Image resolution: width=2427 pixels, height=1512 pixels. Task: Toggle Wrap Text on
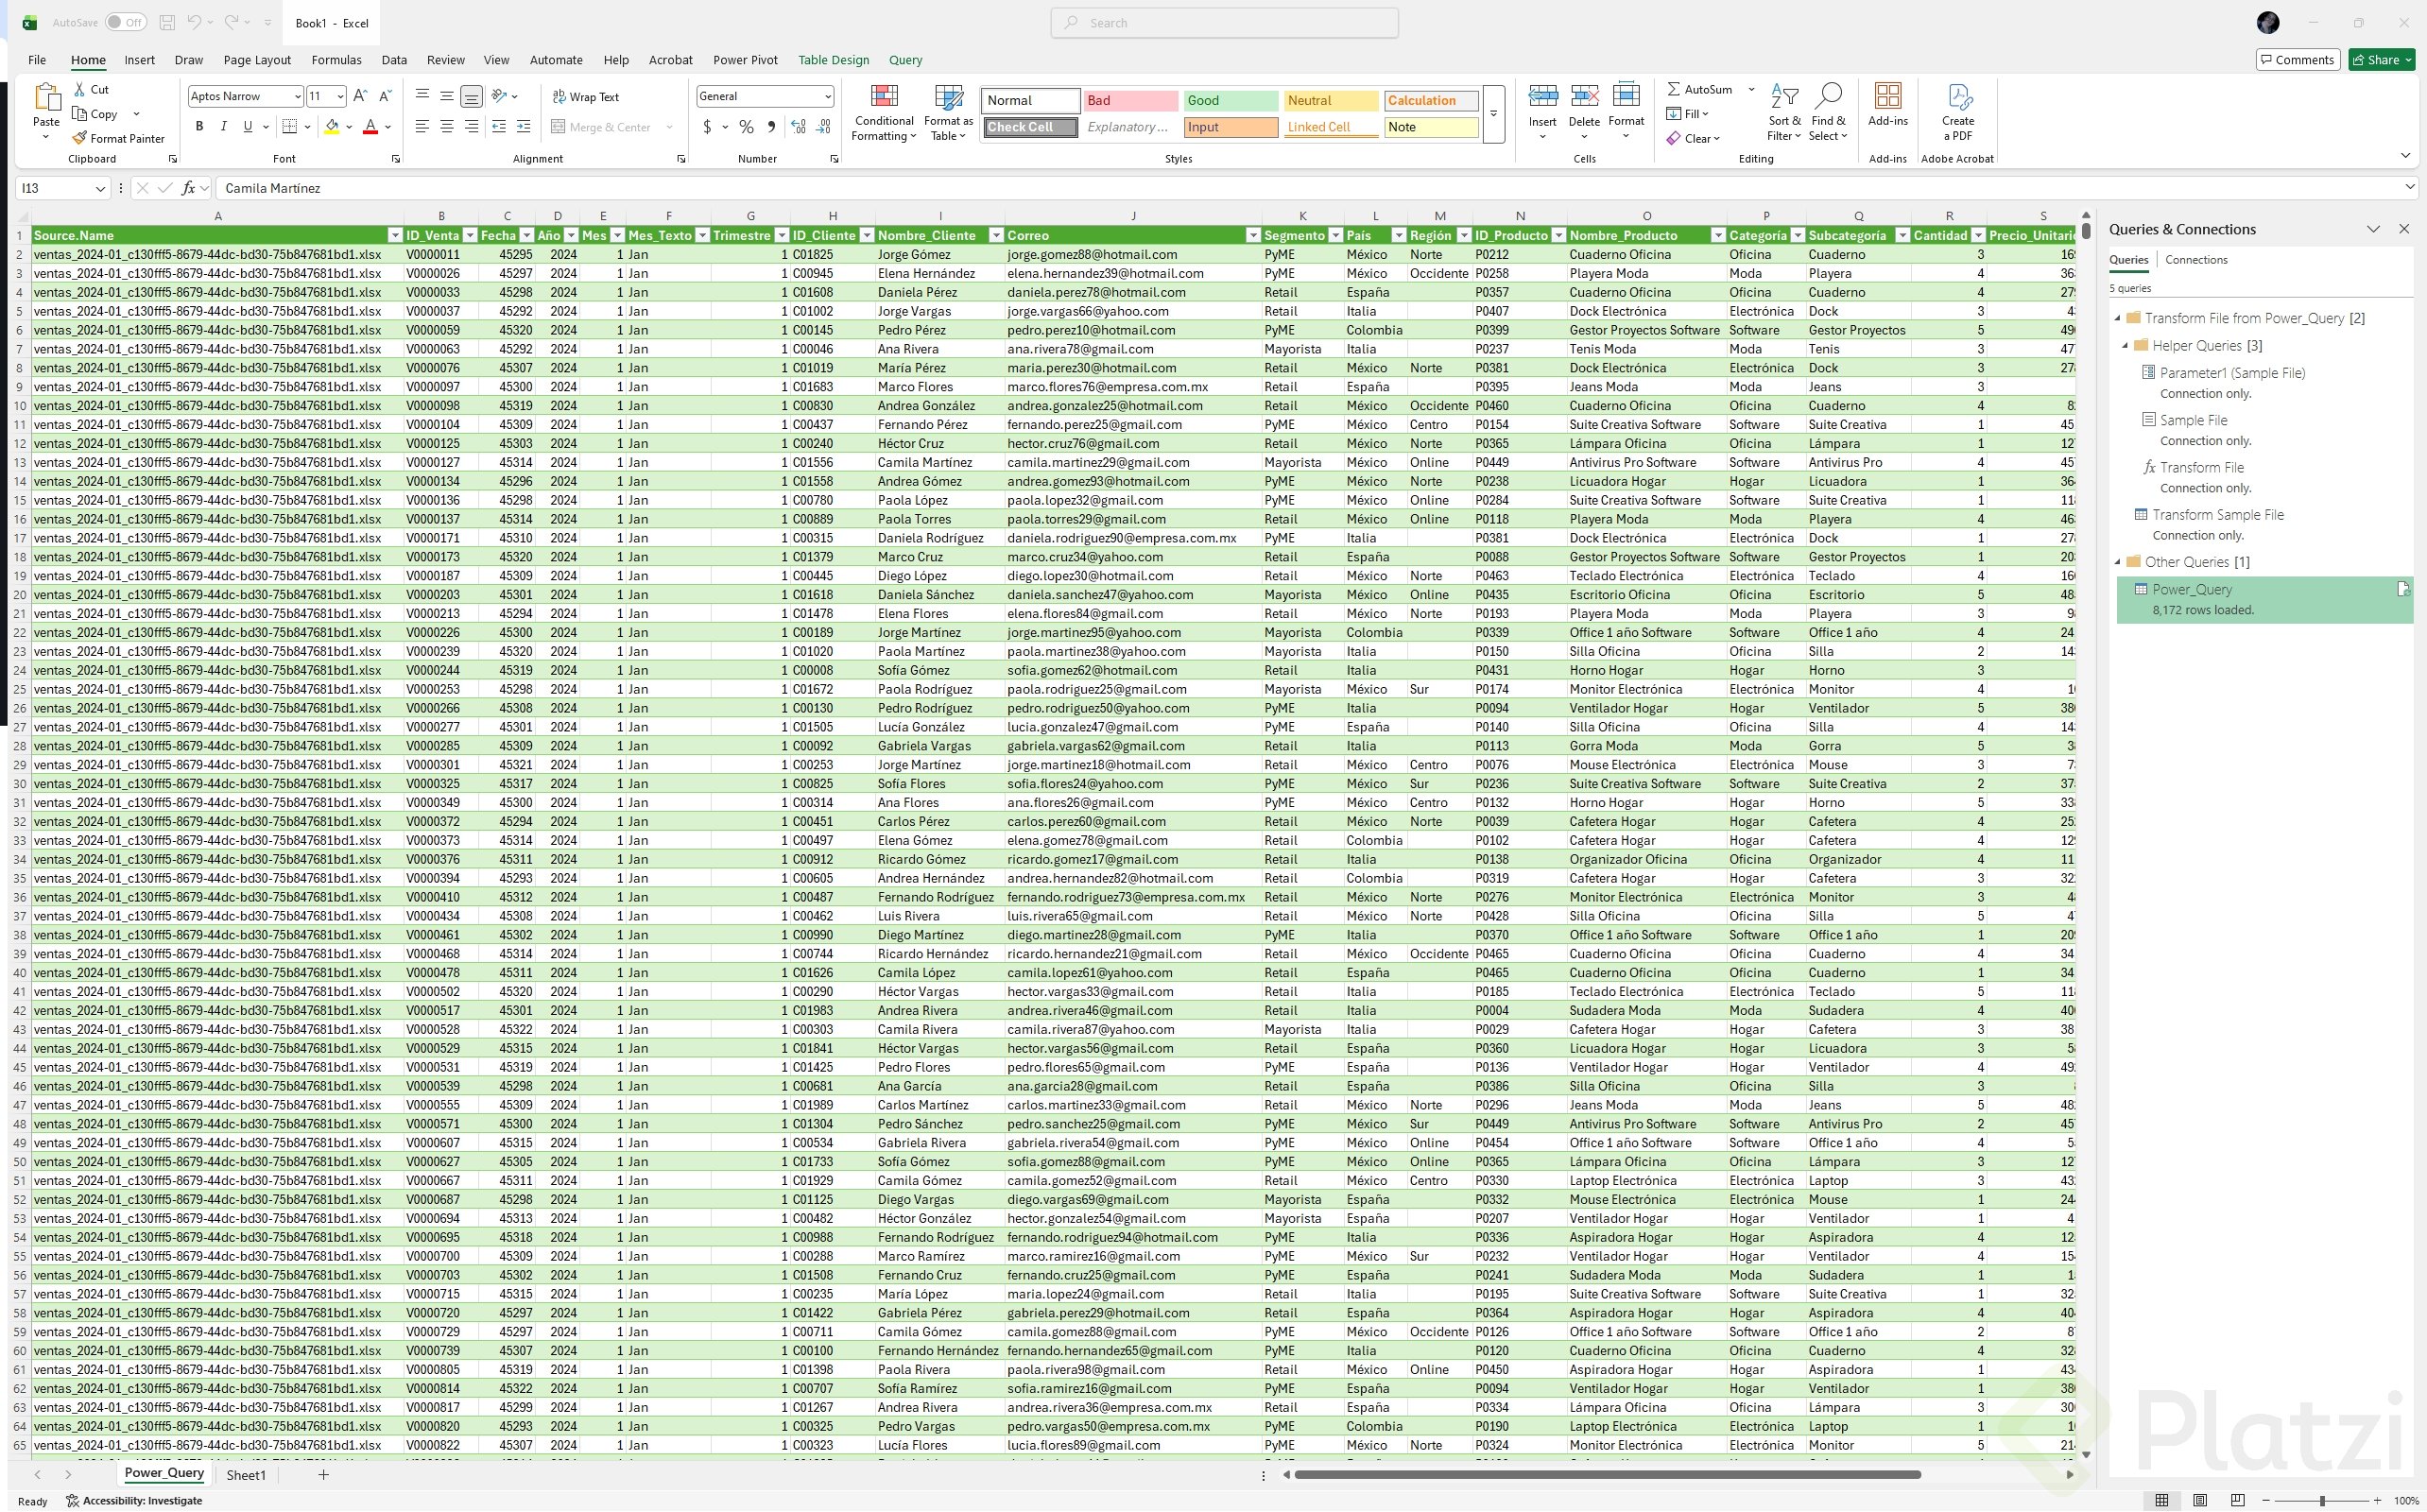[586, 97]
